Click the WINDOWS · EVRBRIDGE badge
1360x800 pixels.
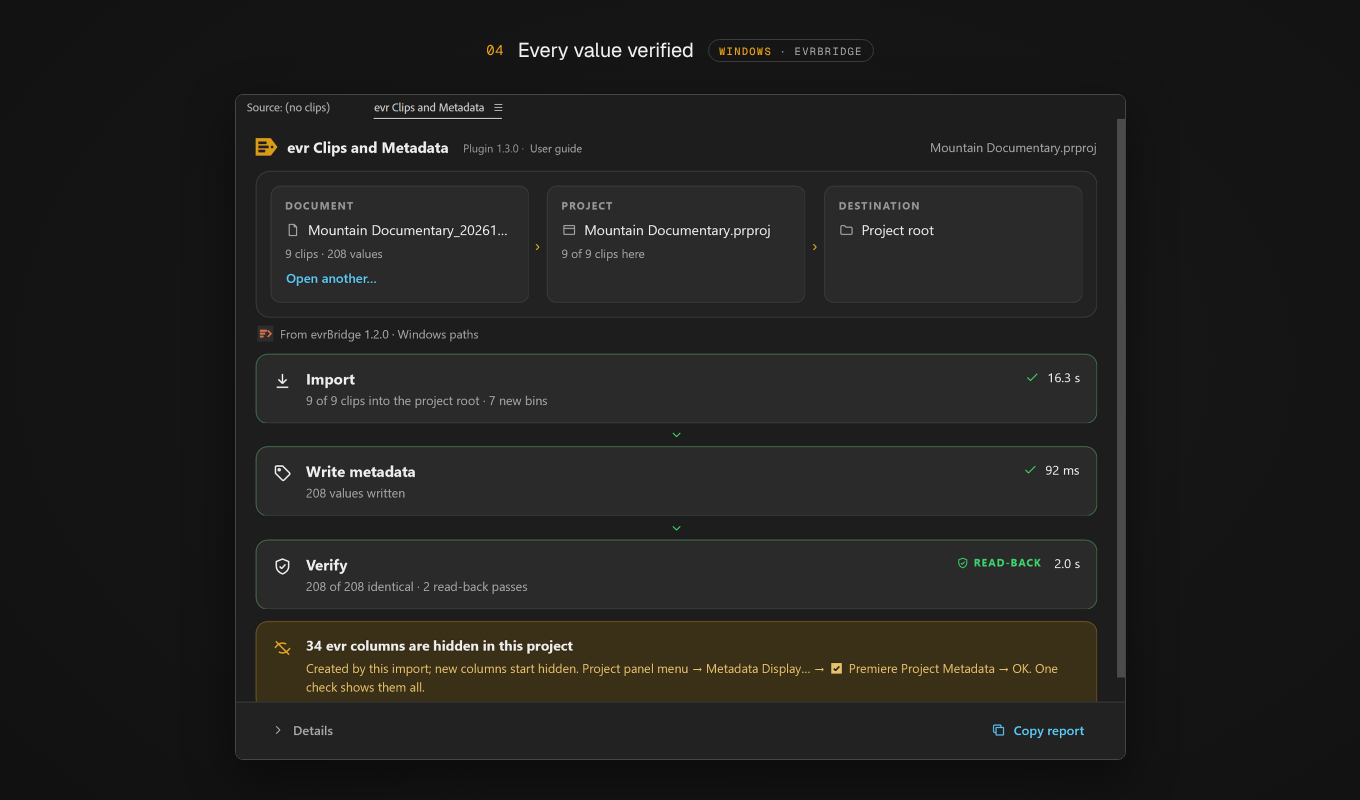click(x=791, y=51)
